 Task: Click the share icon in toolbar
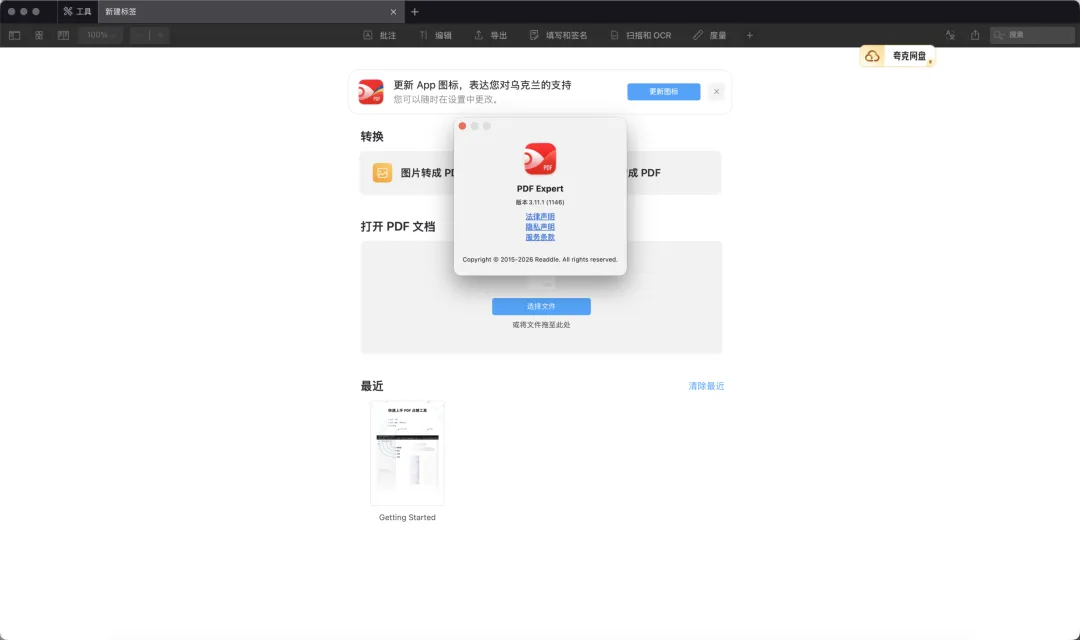click(x=975, y=35)
